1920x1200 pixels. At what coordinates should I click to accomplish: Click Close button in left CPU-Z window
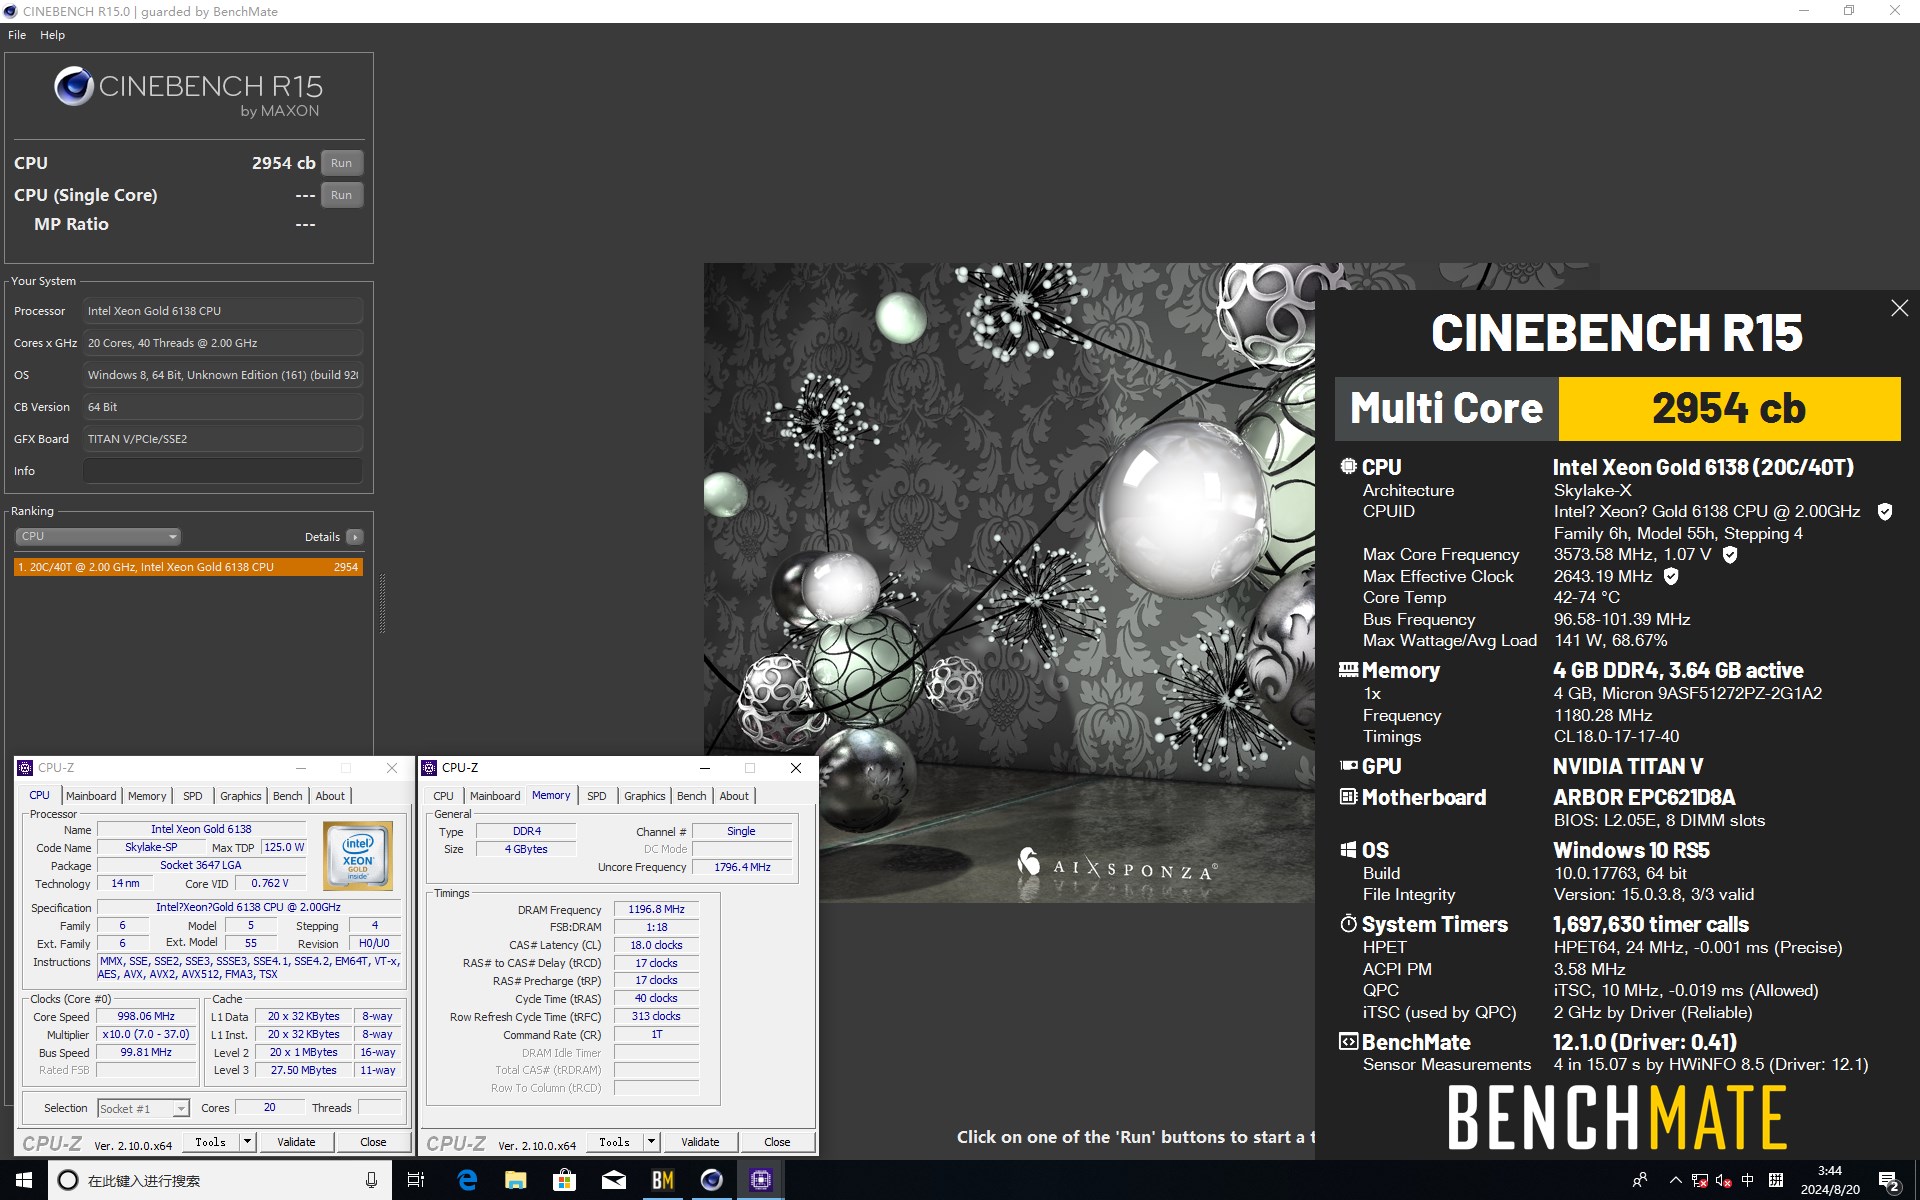[373, 1142]
